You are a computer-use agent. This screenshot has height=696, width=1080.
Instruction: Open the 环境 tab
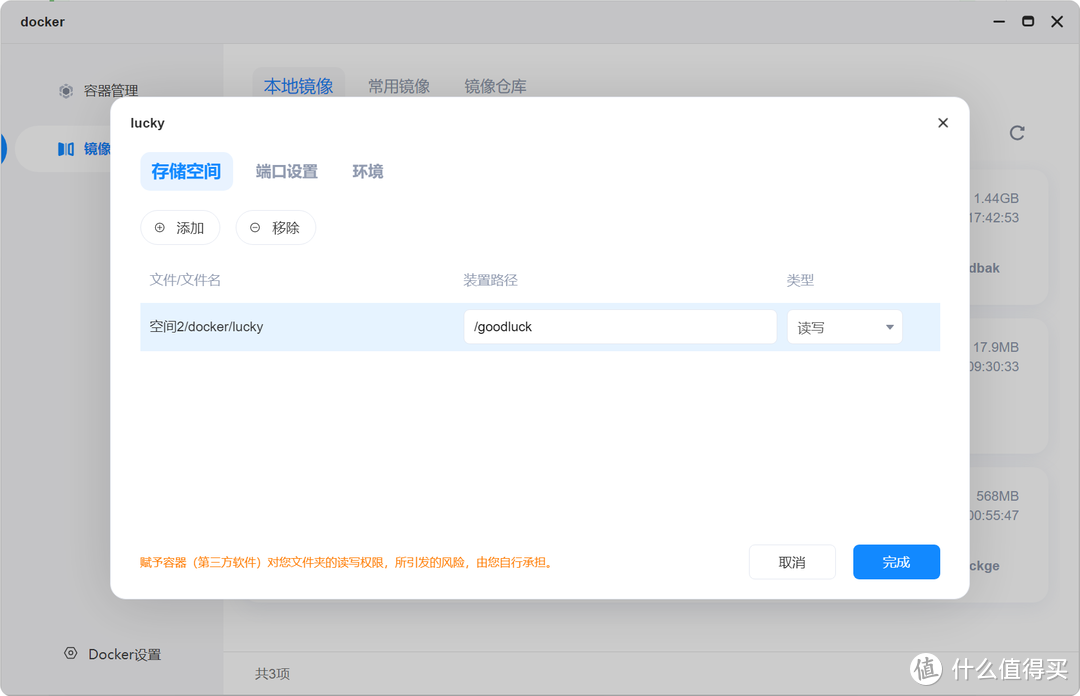tap(367, 172)
